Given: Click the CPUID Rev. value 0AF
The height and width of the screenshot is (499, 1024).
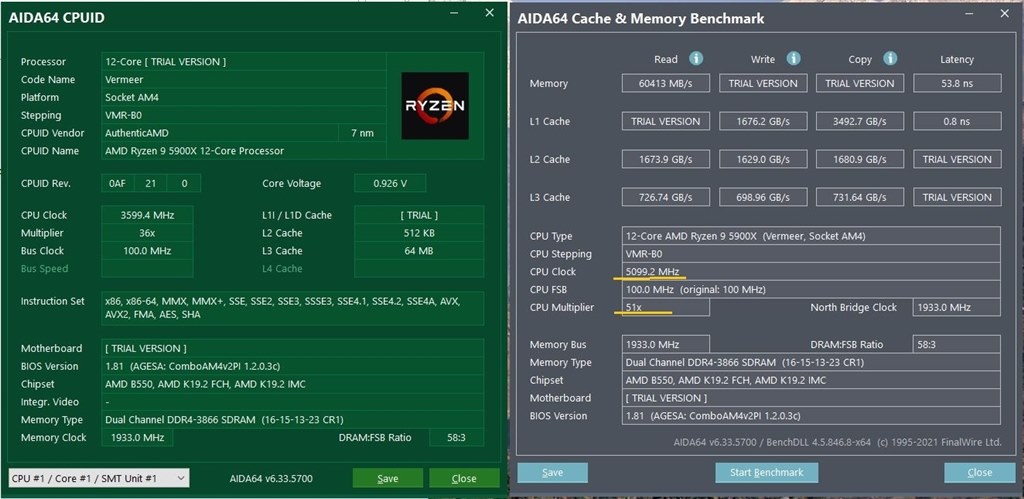Looking at the screenshot, I should pyautogui.click(x=118, y=184).
